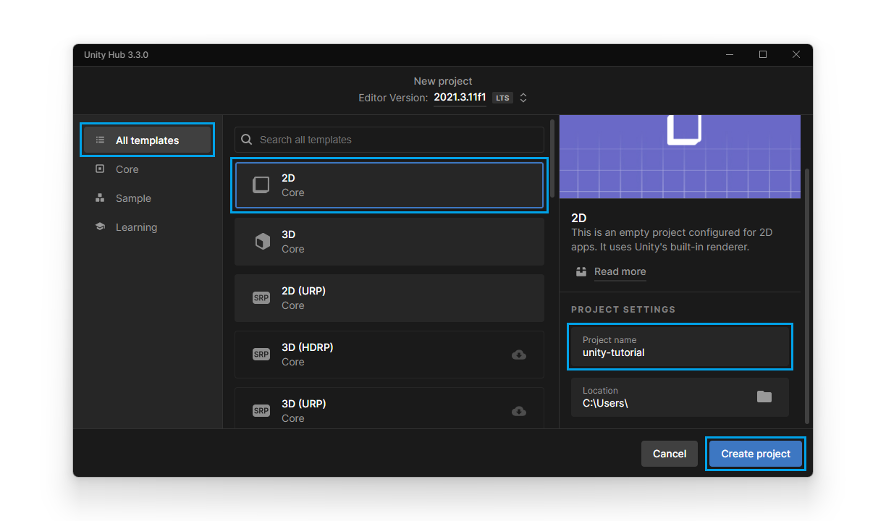Open the Read more link
Screen dimensions: 887x522
click(x=620, y=271)
